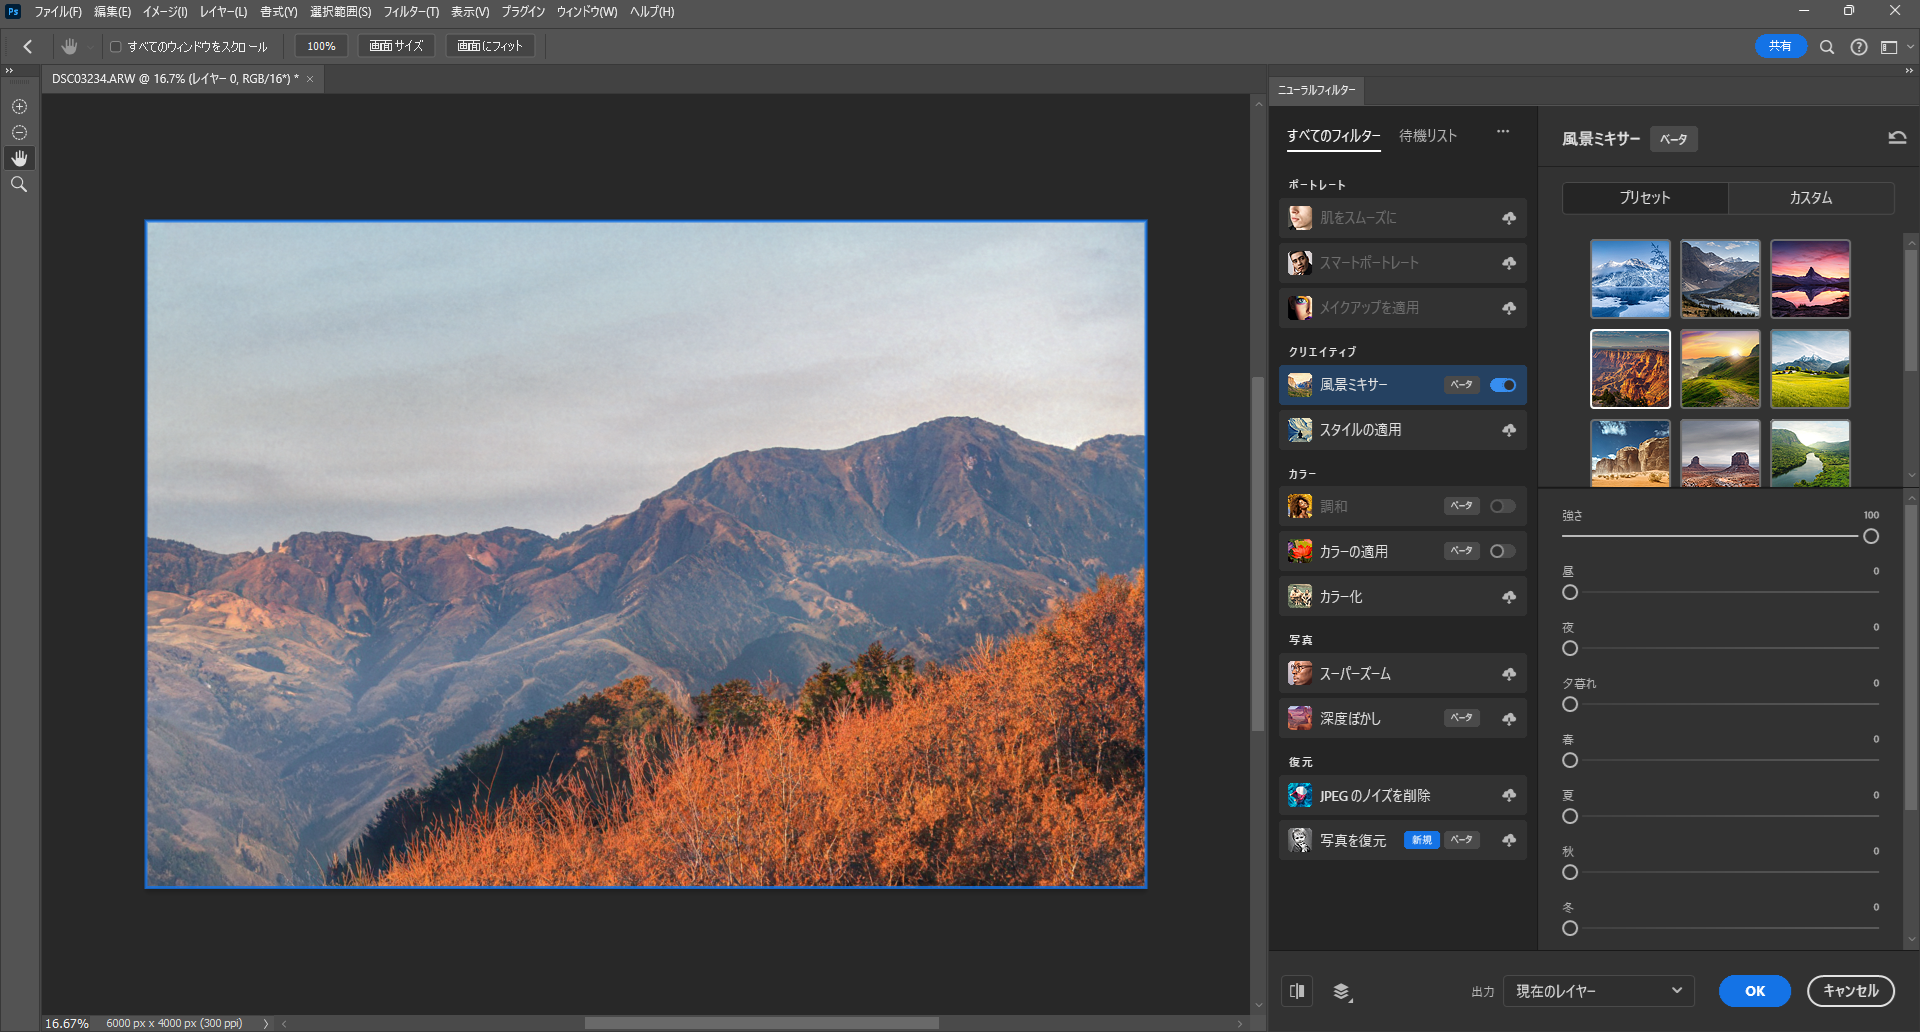This screenshot has width=1920, height=1032.
Task: Click the canvas vertical scrollbar
Action: click(x=1258, y=554)
